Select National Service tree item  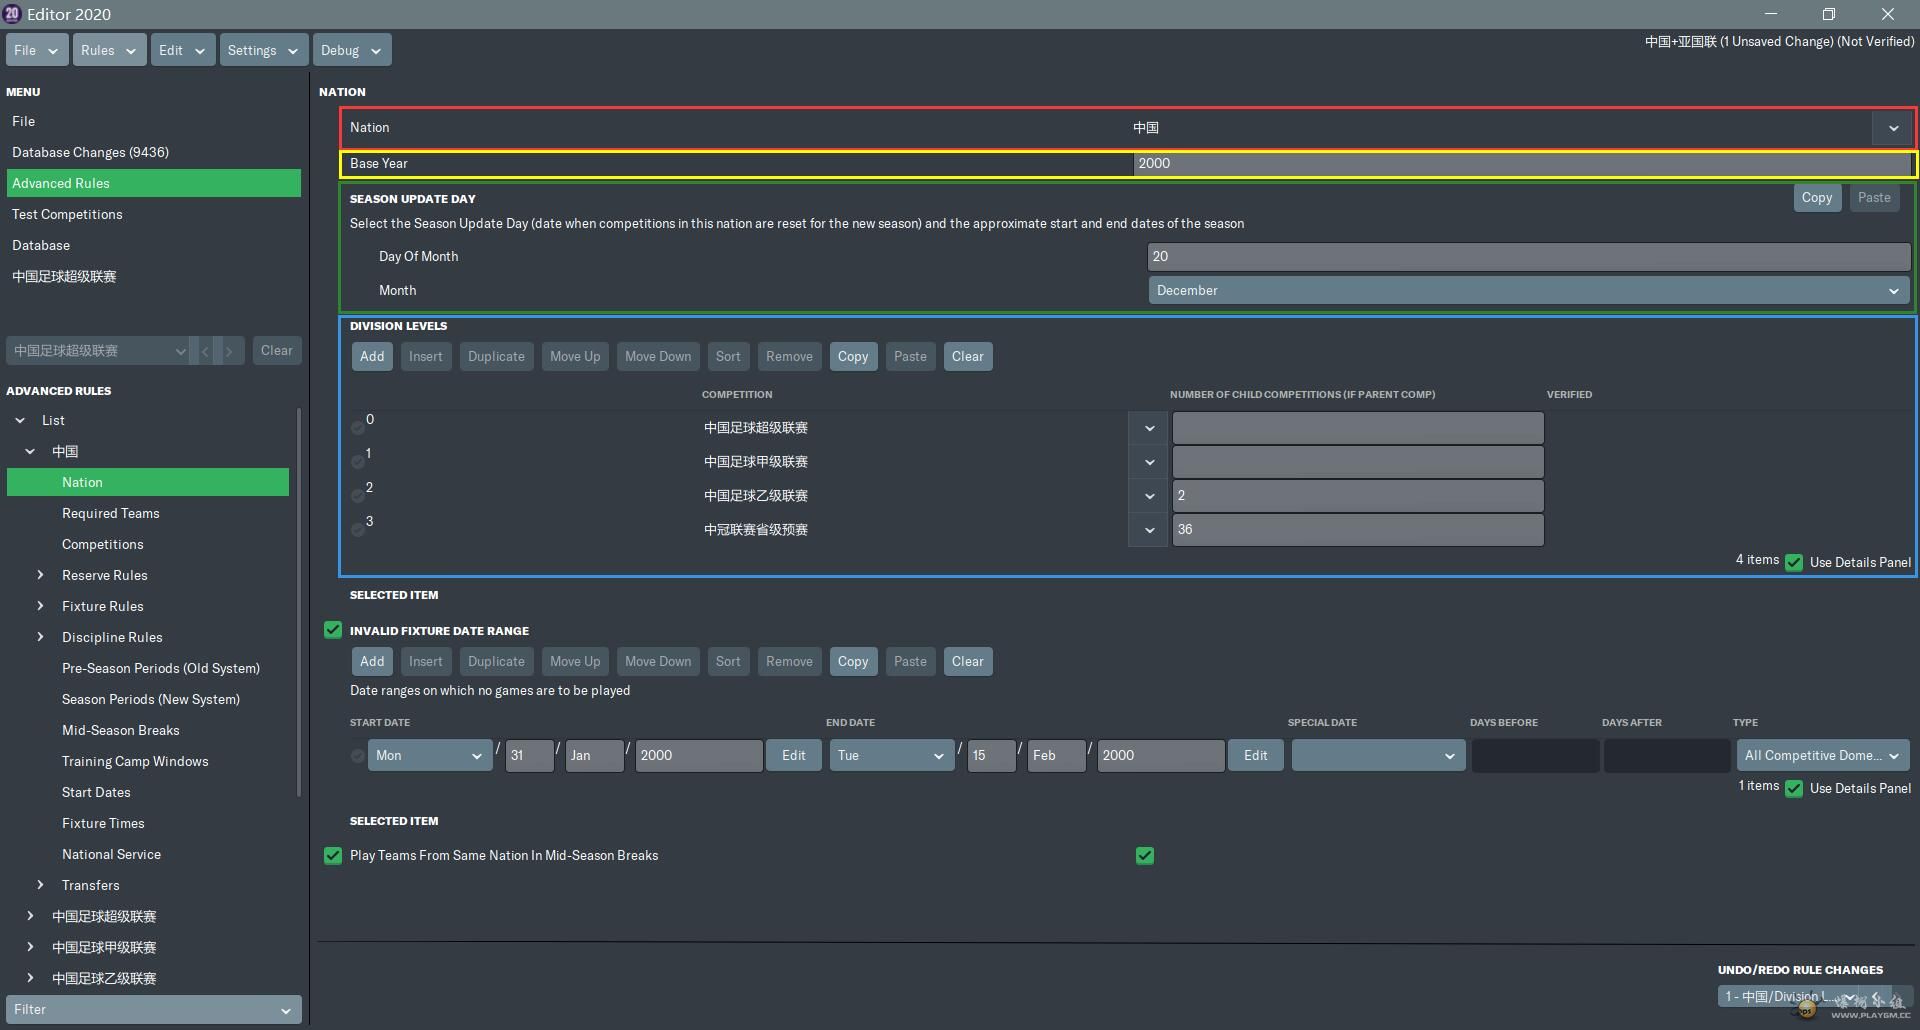click(x=111, y=855)
